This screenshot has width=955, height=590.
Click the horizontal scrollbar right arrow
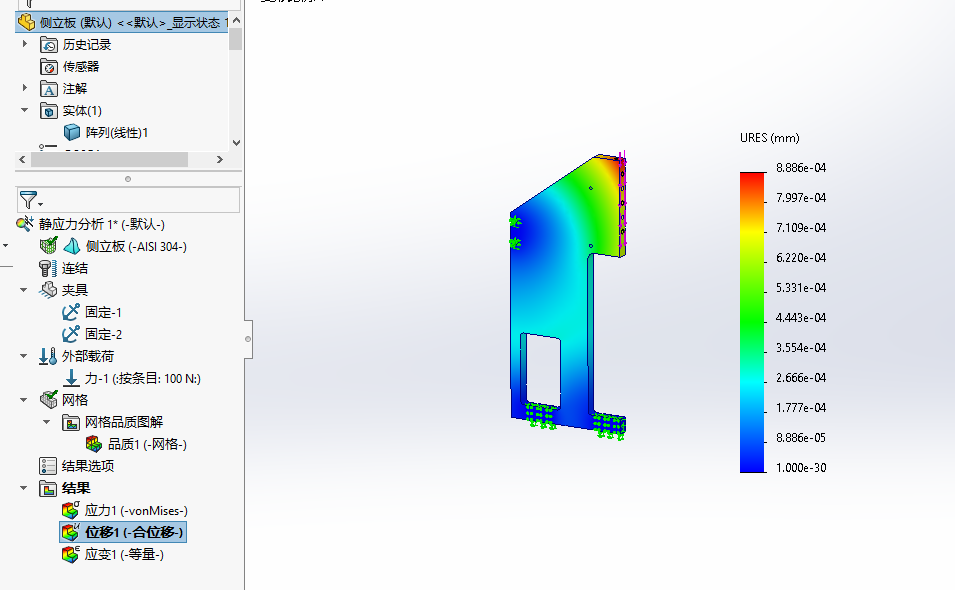[x=220, y=160]
